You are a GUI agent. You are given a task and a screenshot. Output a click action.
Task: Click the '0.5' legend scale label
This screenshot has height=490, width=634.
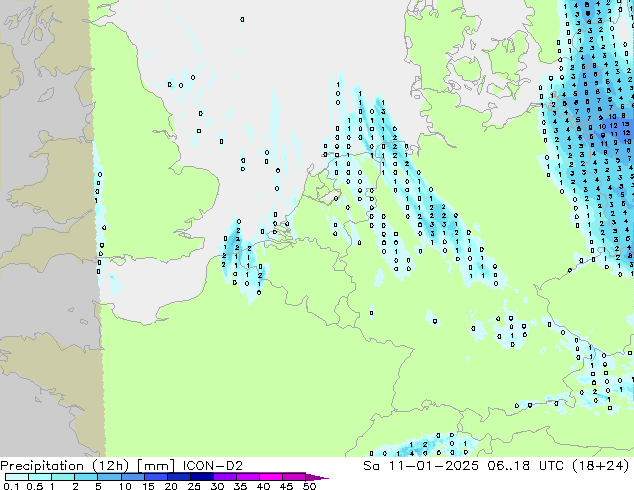coord(35,486)
